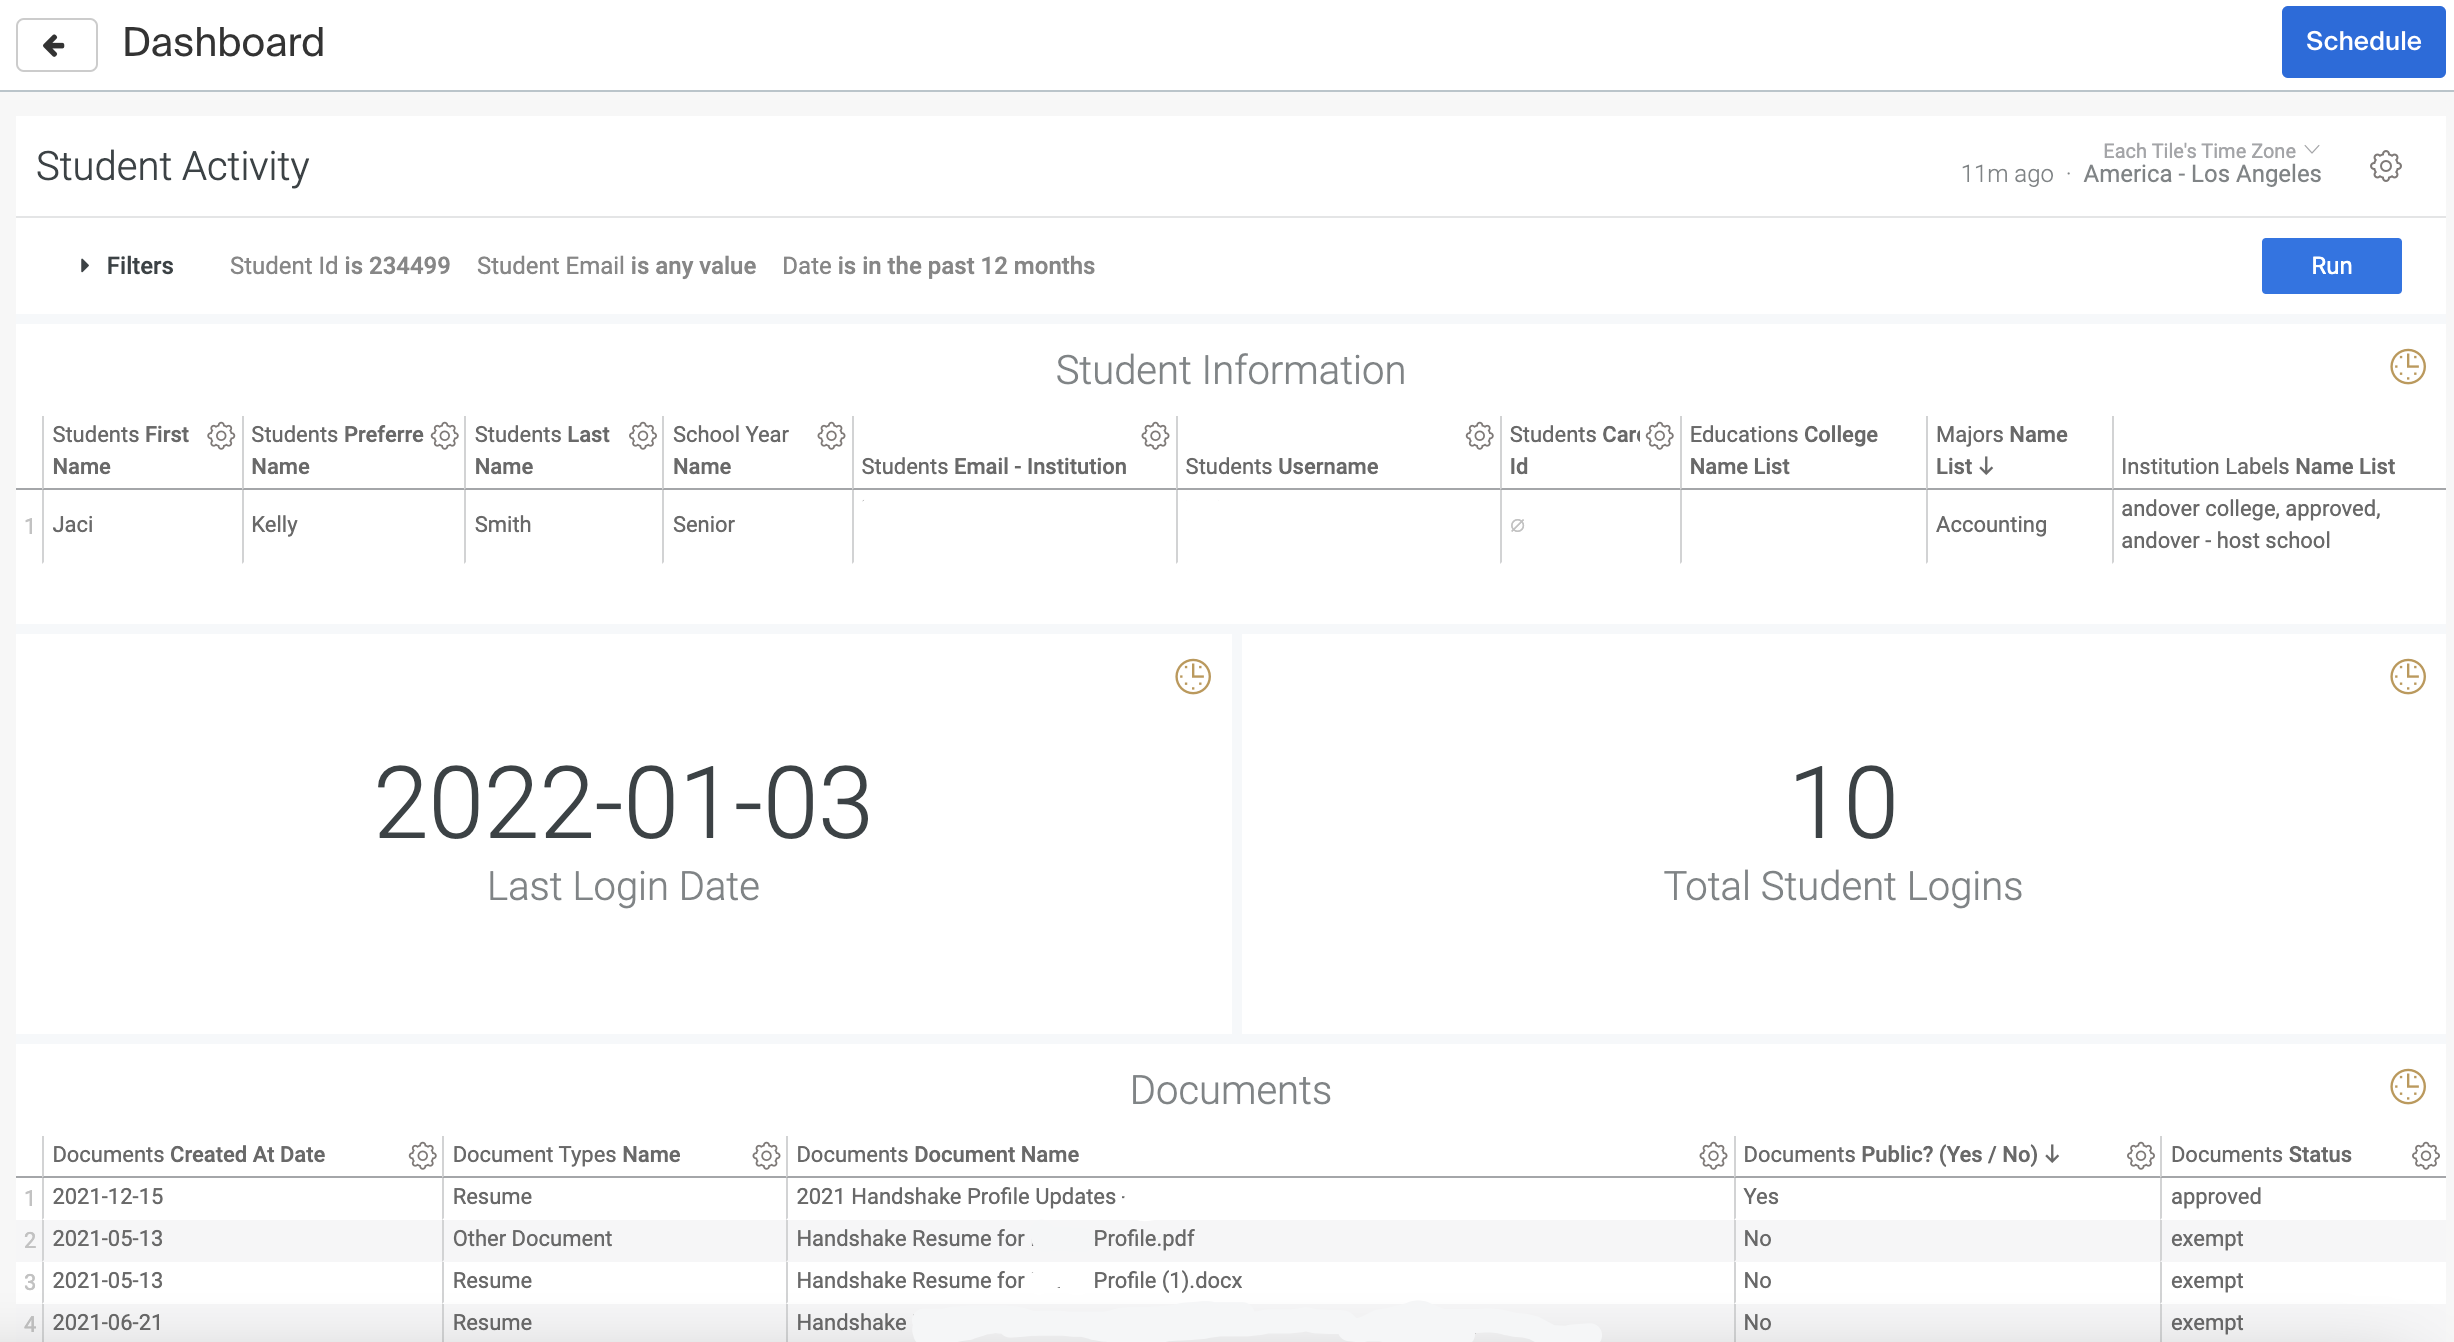Click gear icon on Students First Name column
The image size is (2454, 1342).
pyautogui.click(x=221, y=435)
